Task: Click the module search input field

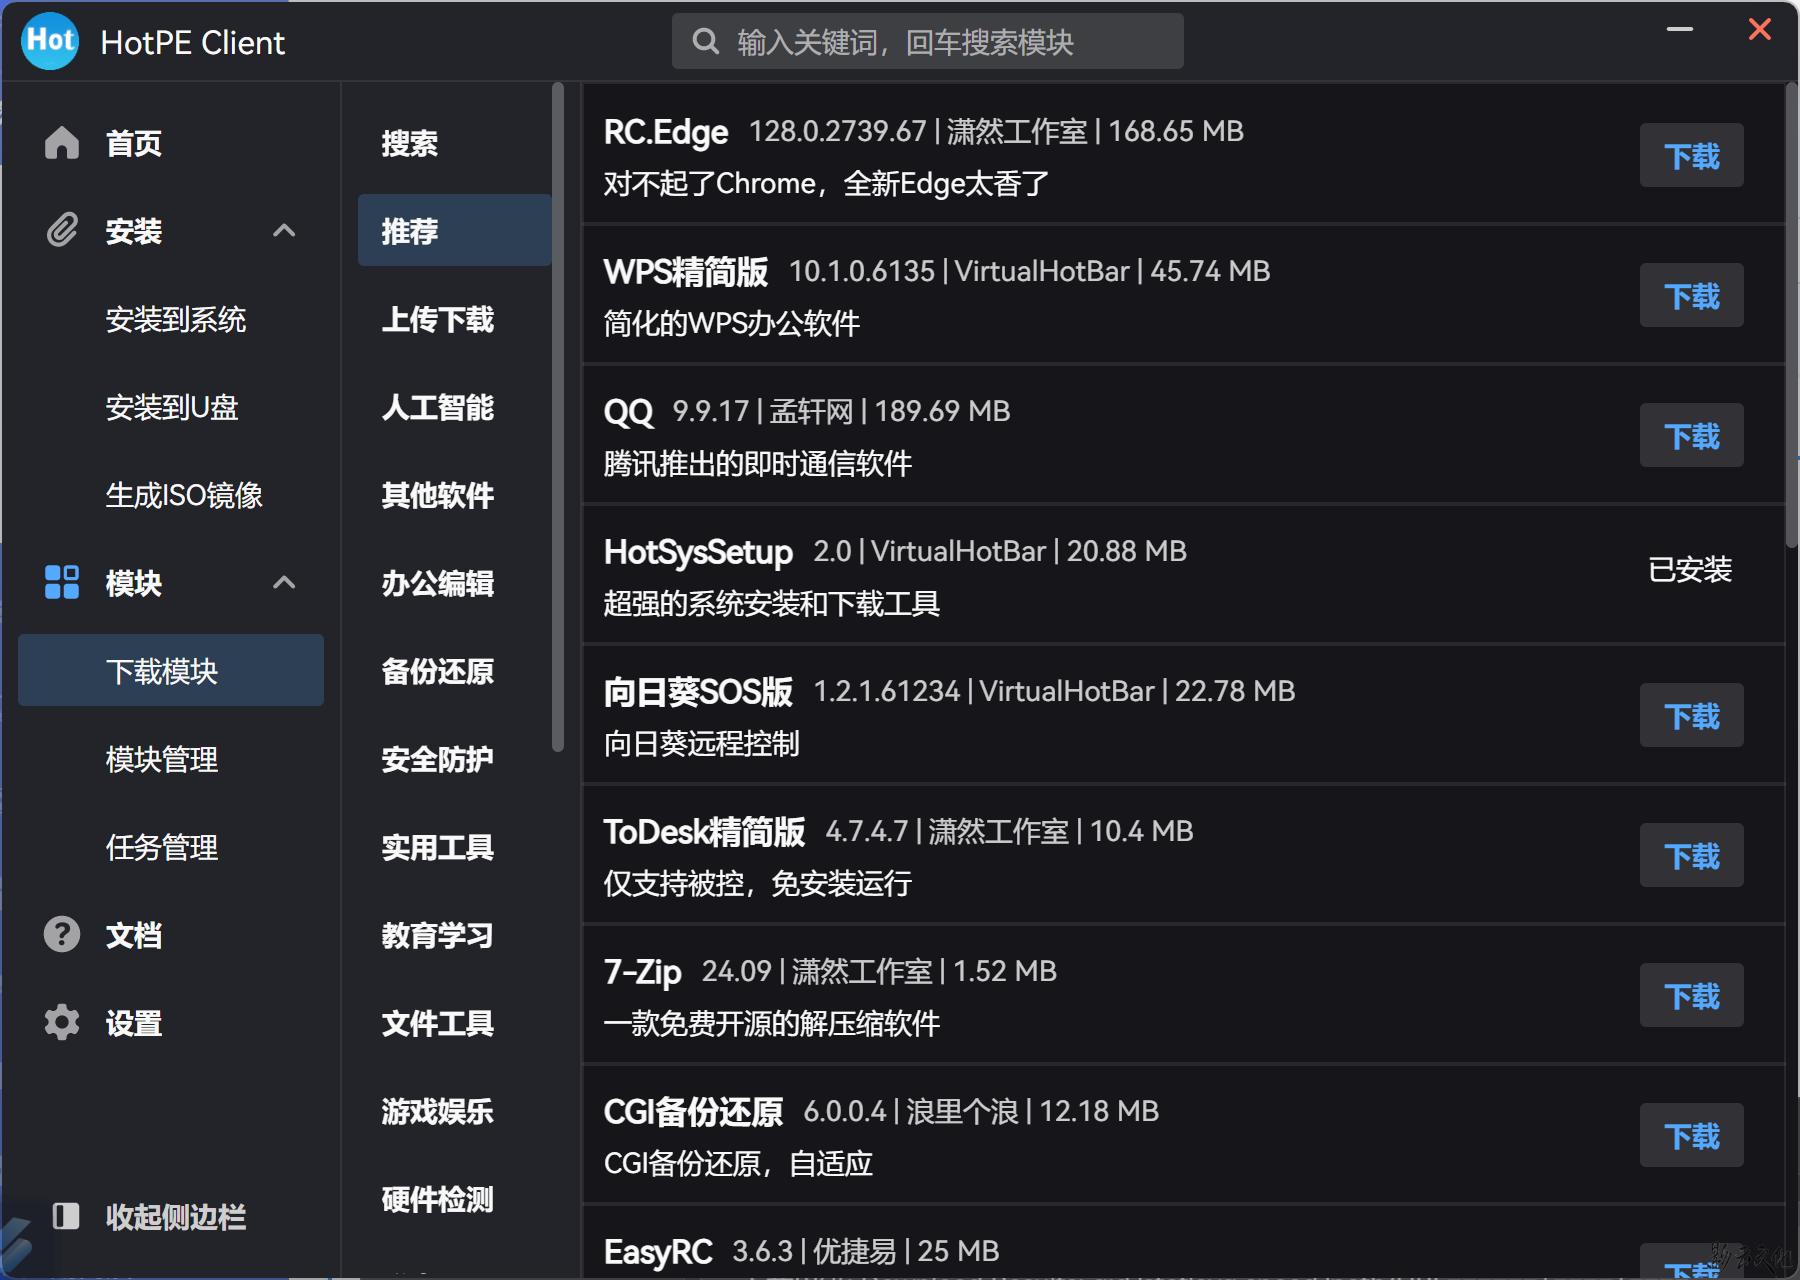Action: pyautogui.click(x=927, y=41)
